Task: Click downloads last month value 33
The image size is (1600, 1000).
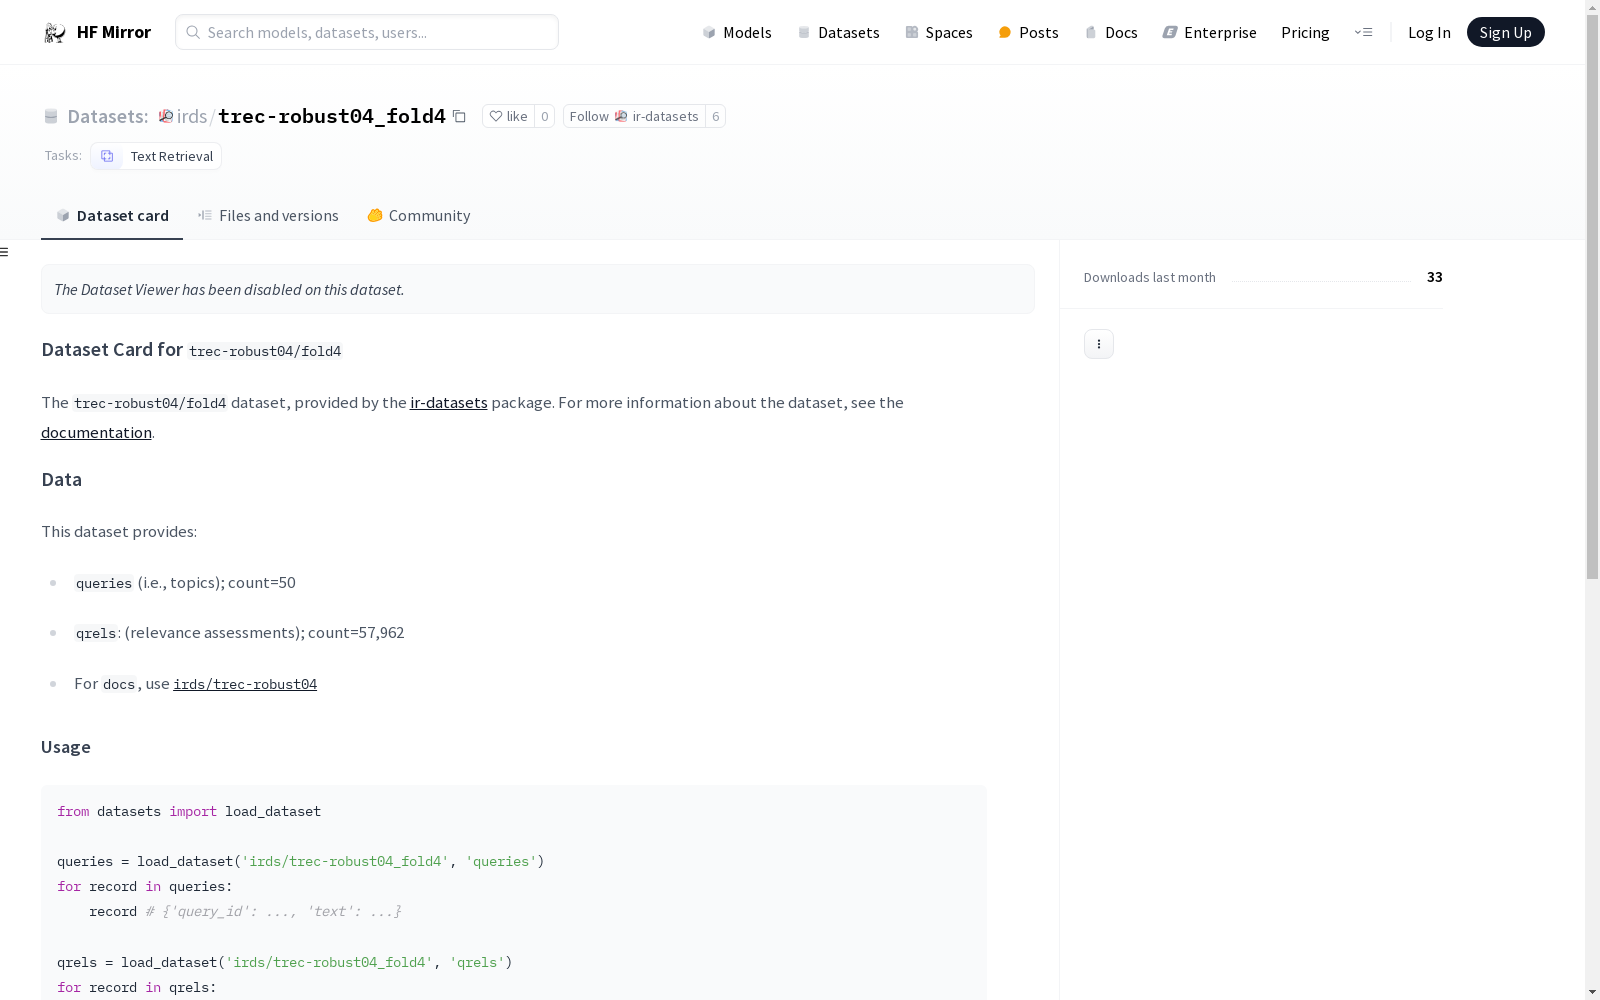Action: point(1434,277)
